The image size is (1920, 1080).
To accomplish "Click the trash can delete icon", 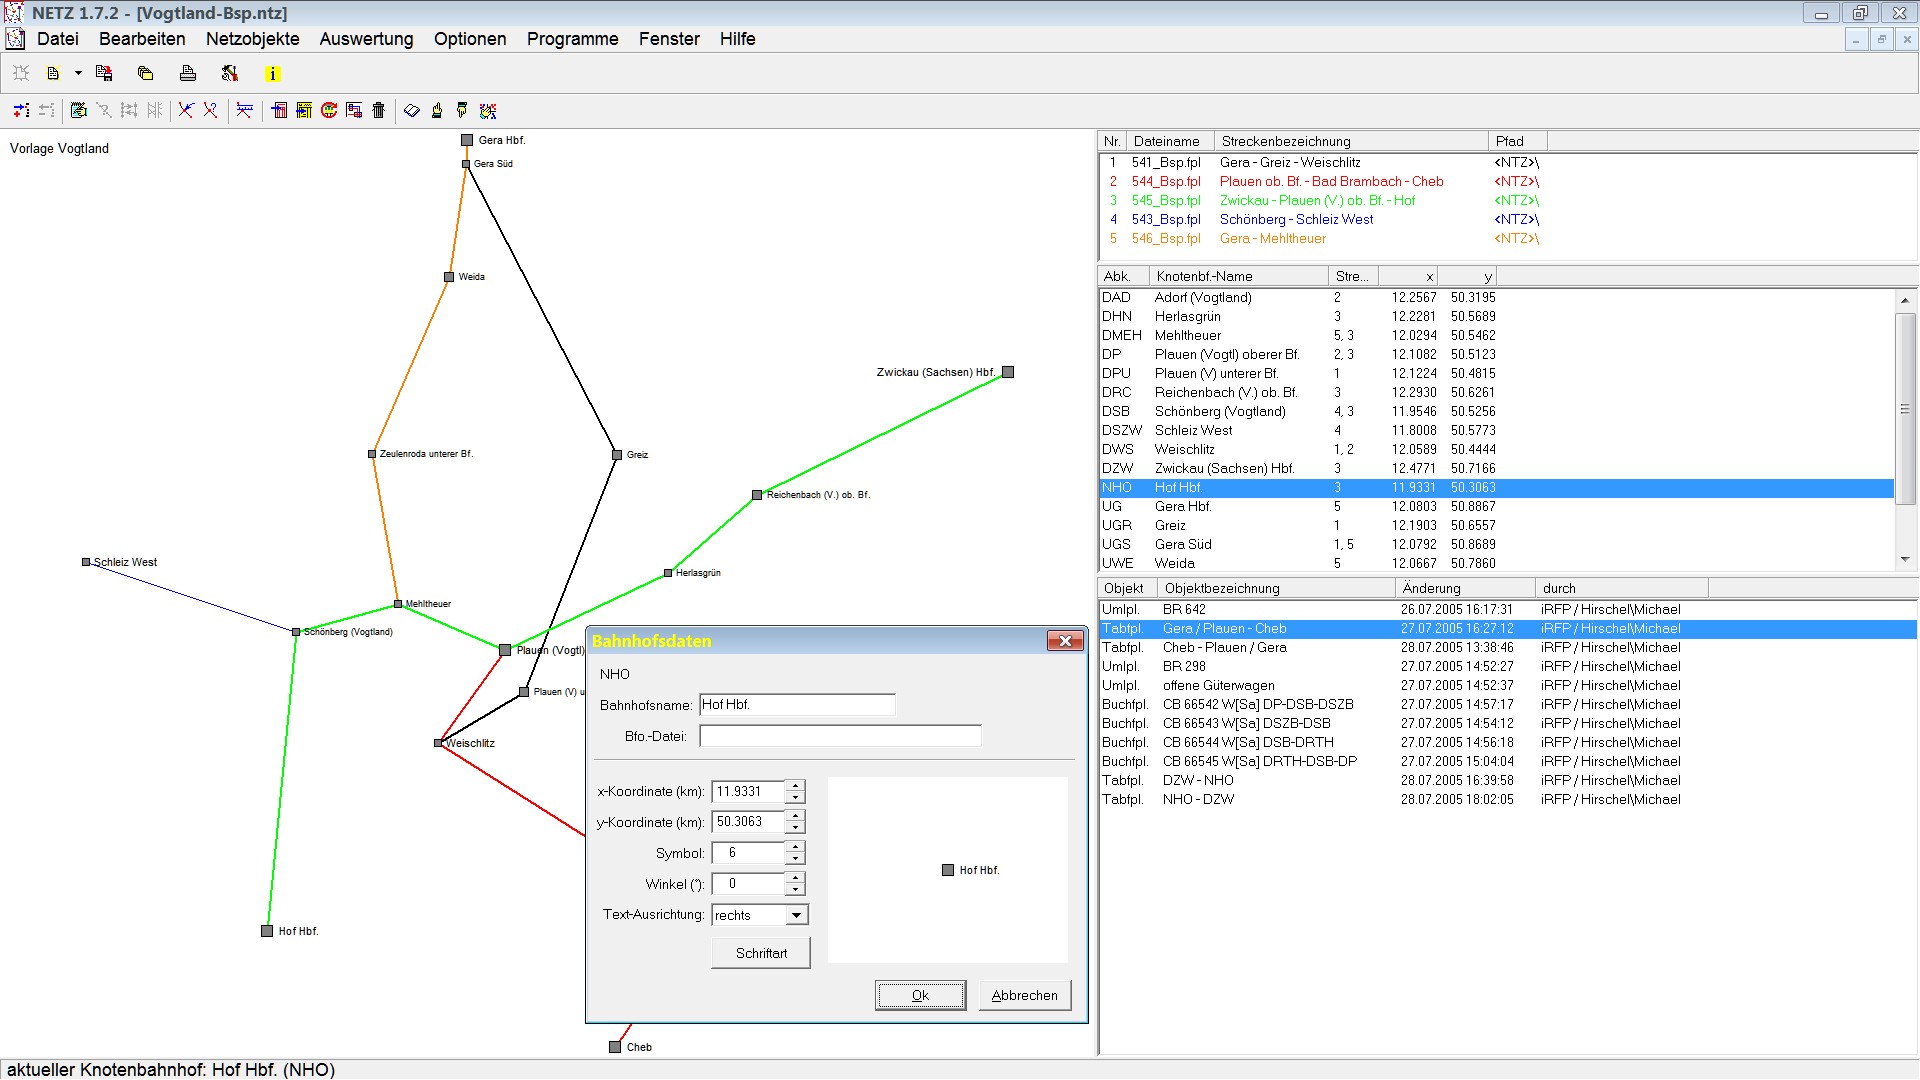I will coord(378,111).
